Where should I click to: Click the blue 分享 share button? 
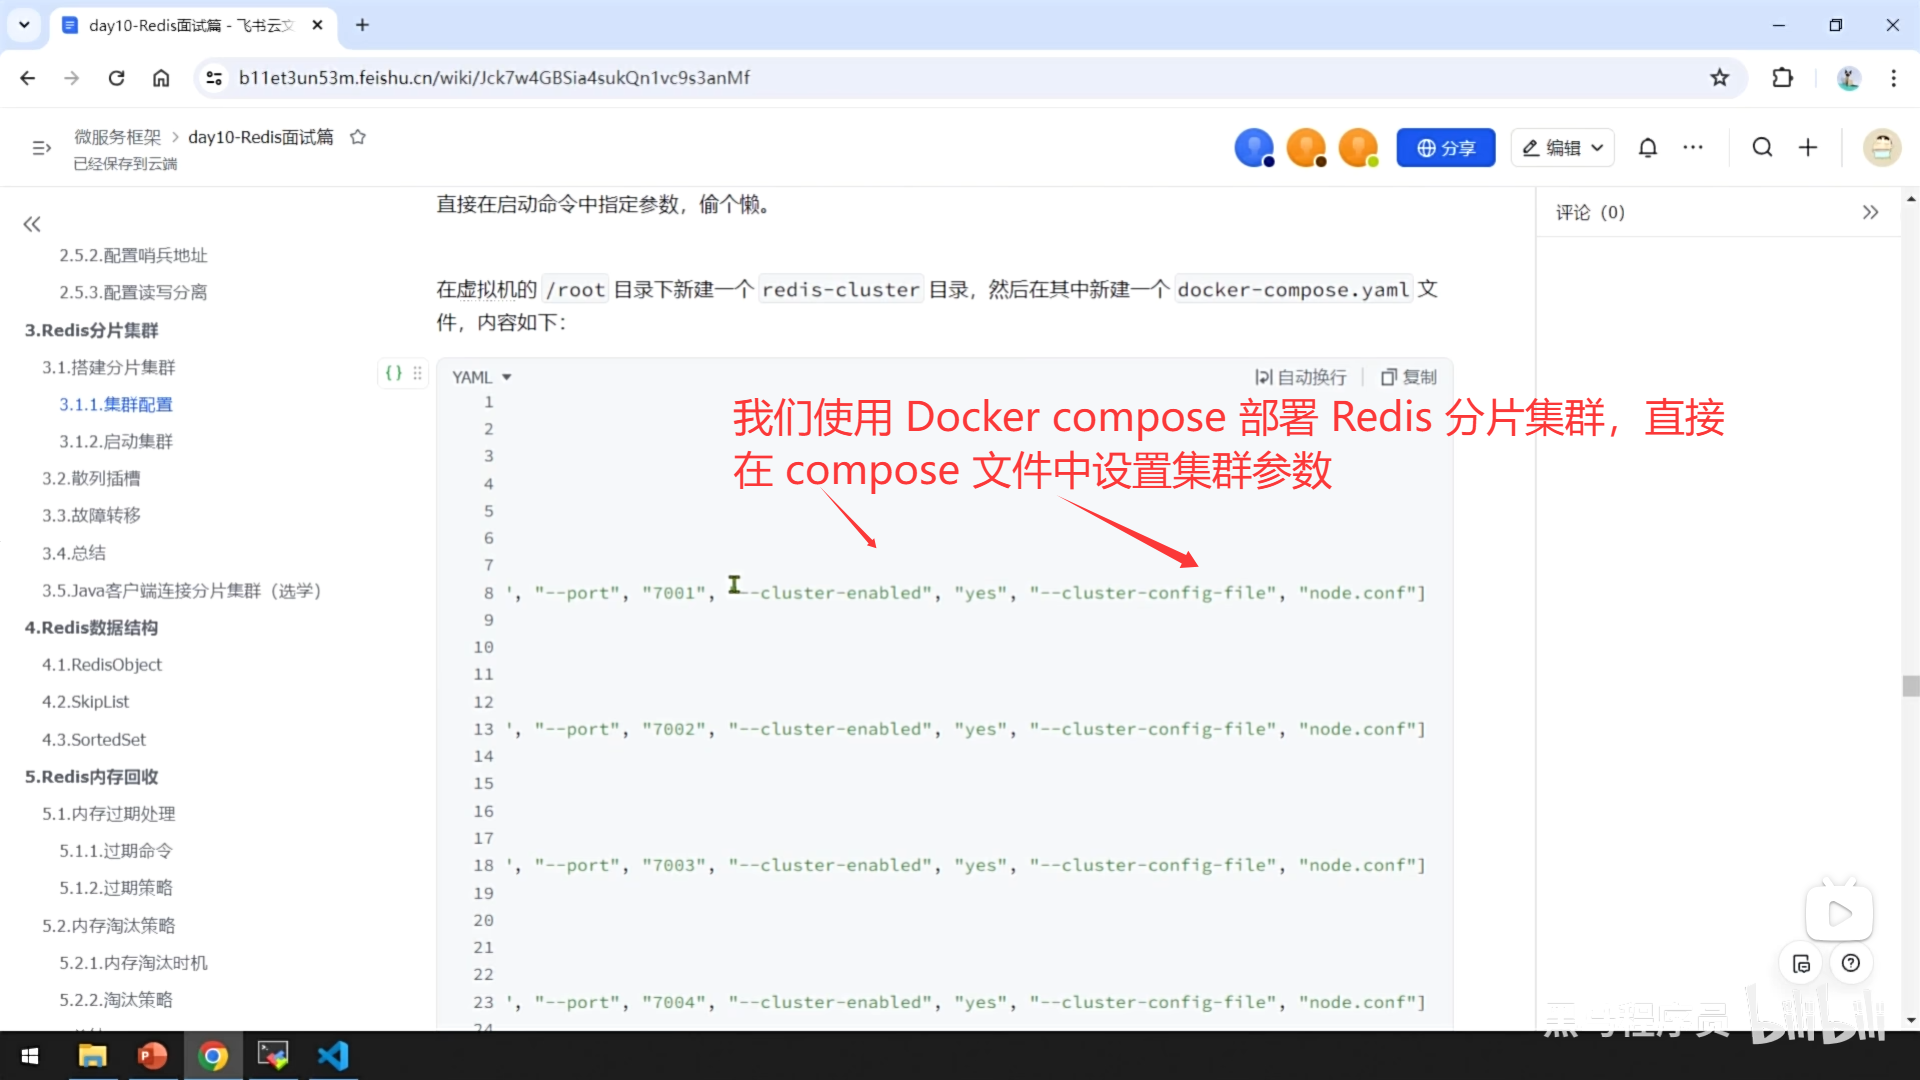coord(1445,148)
